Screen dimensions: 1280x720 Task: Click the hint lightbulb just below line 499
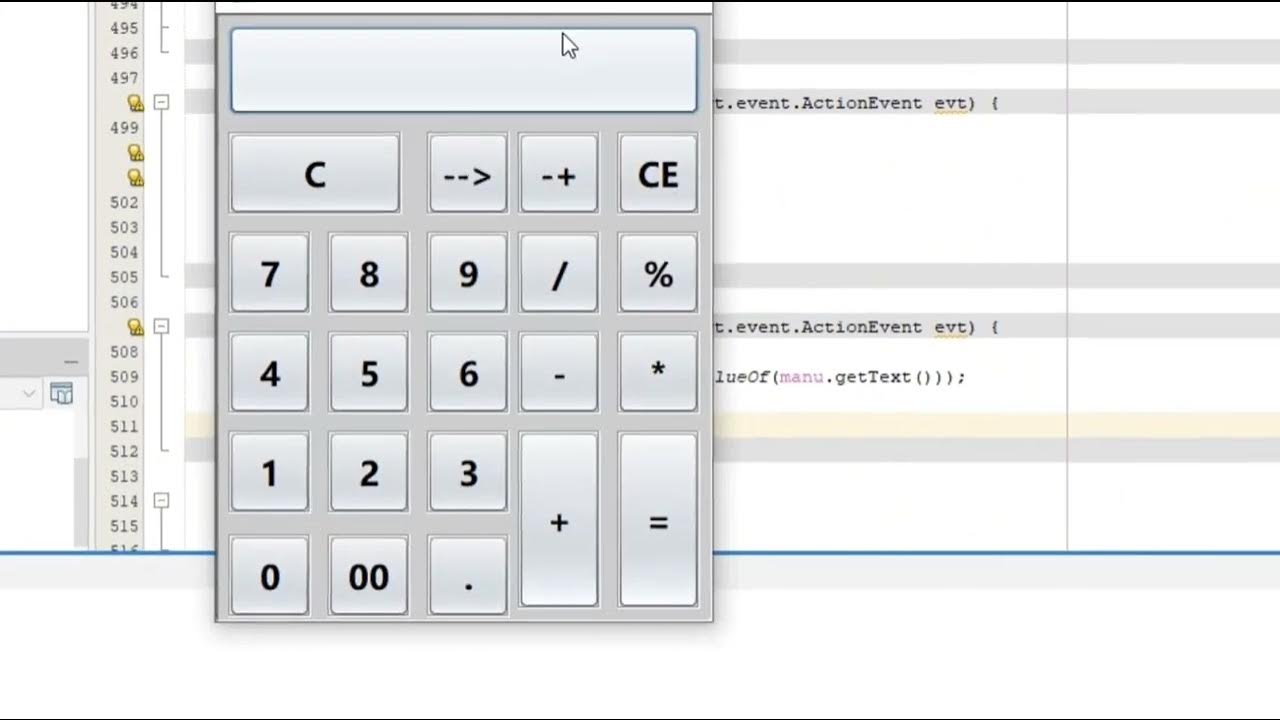(136, 153)
